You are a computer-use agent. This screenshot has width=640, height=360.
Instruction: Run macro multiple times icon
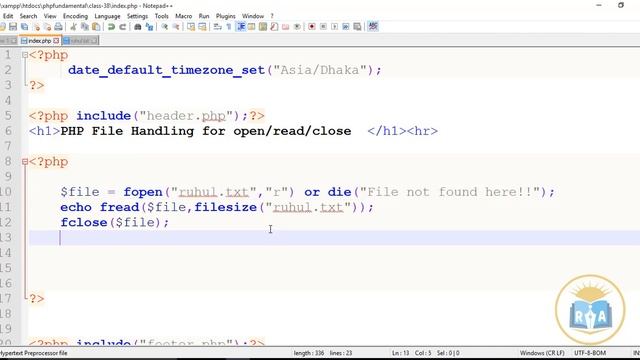coord(346,27)
